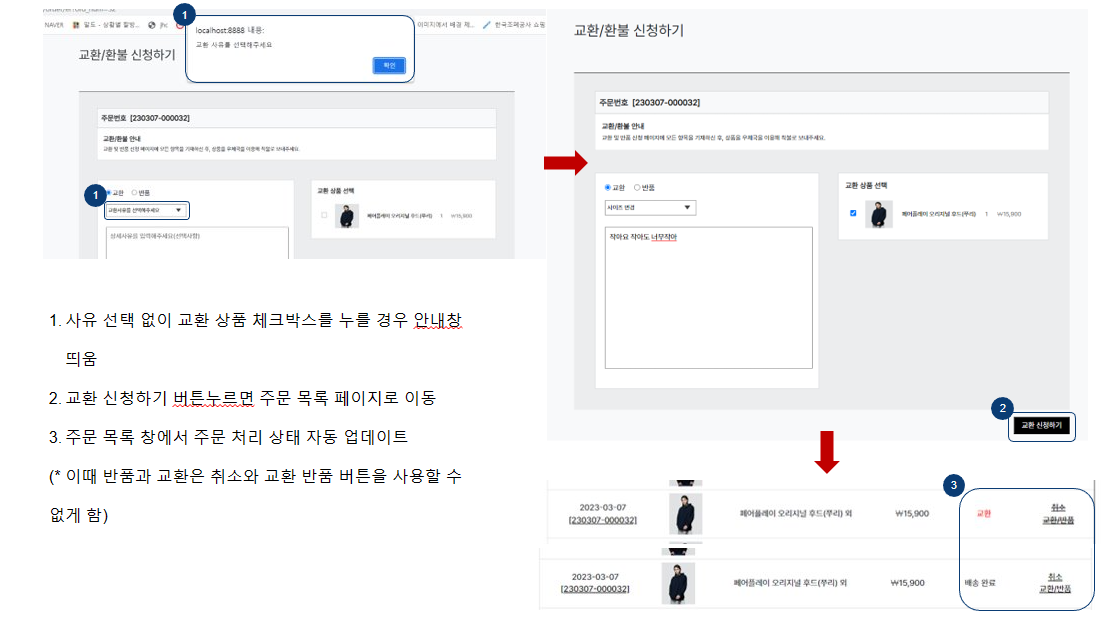Click the 확인 button in the alert dialog
Image resolution: width=1118 pixels, height=622 pixels.
click(x=389, y=64)
